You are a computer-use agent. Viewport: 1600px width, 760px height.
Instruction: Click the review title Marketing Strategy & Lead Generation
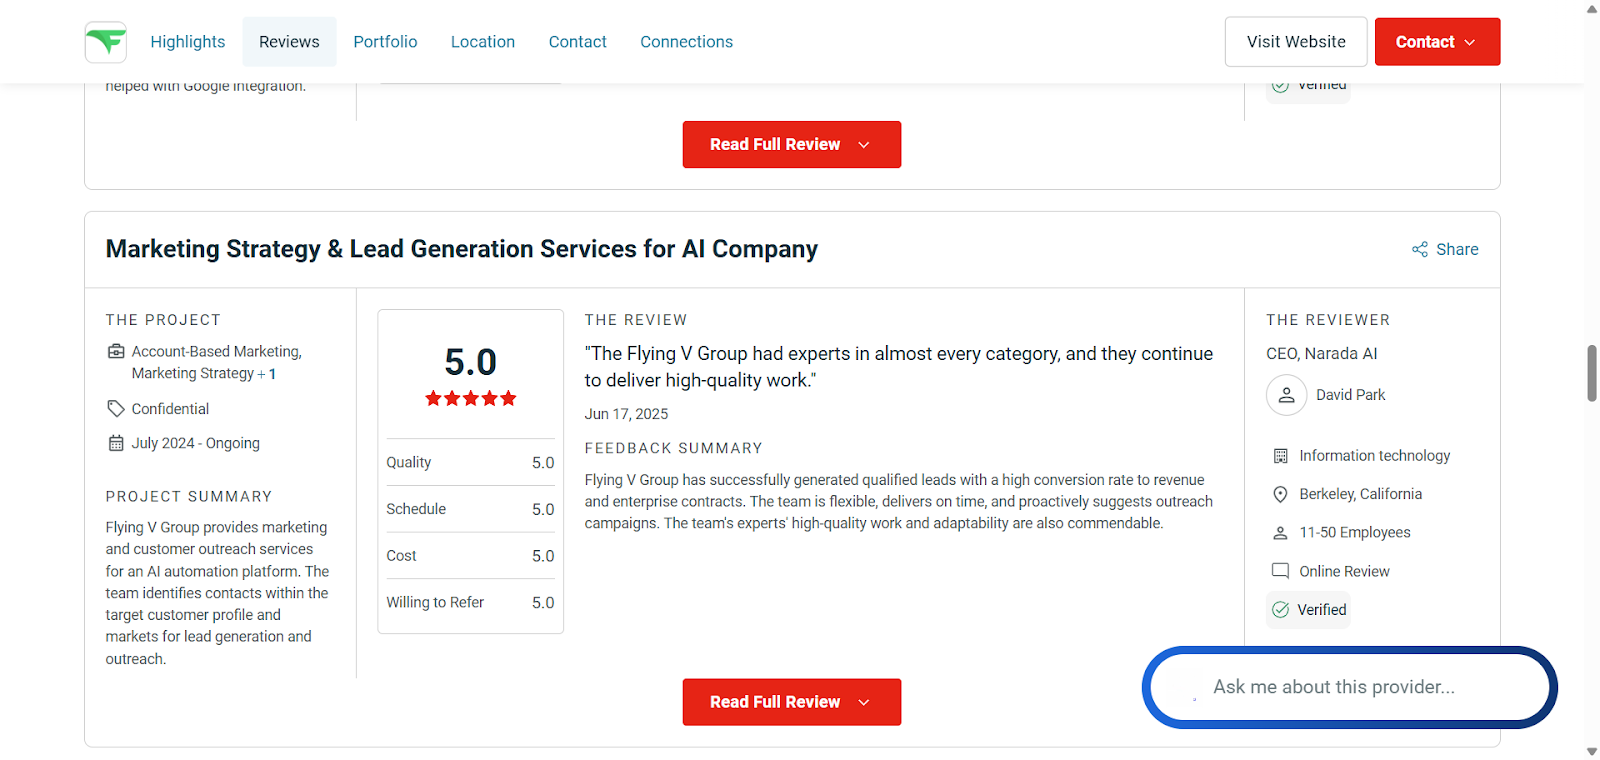tap(462, 249)
